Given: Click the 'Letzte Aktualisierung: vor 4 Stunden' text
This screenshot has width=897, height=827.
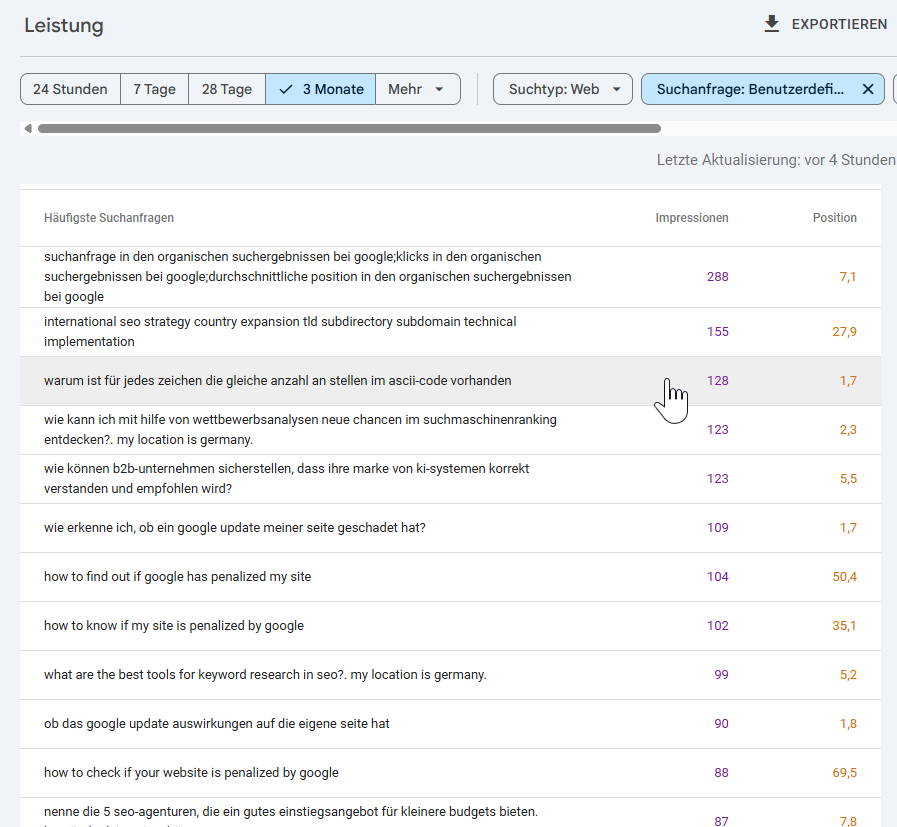Looking at the screenshot, I should 776,160.
